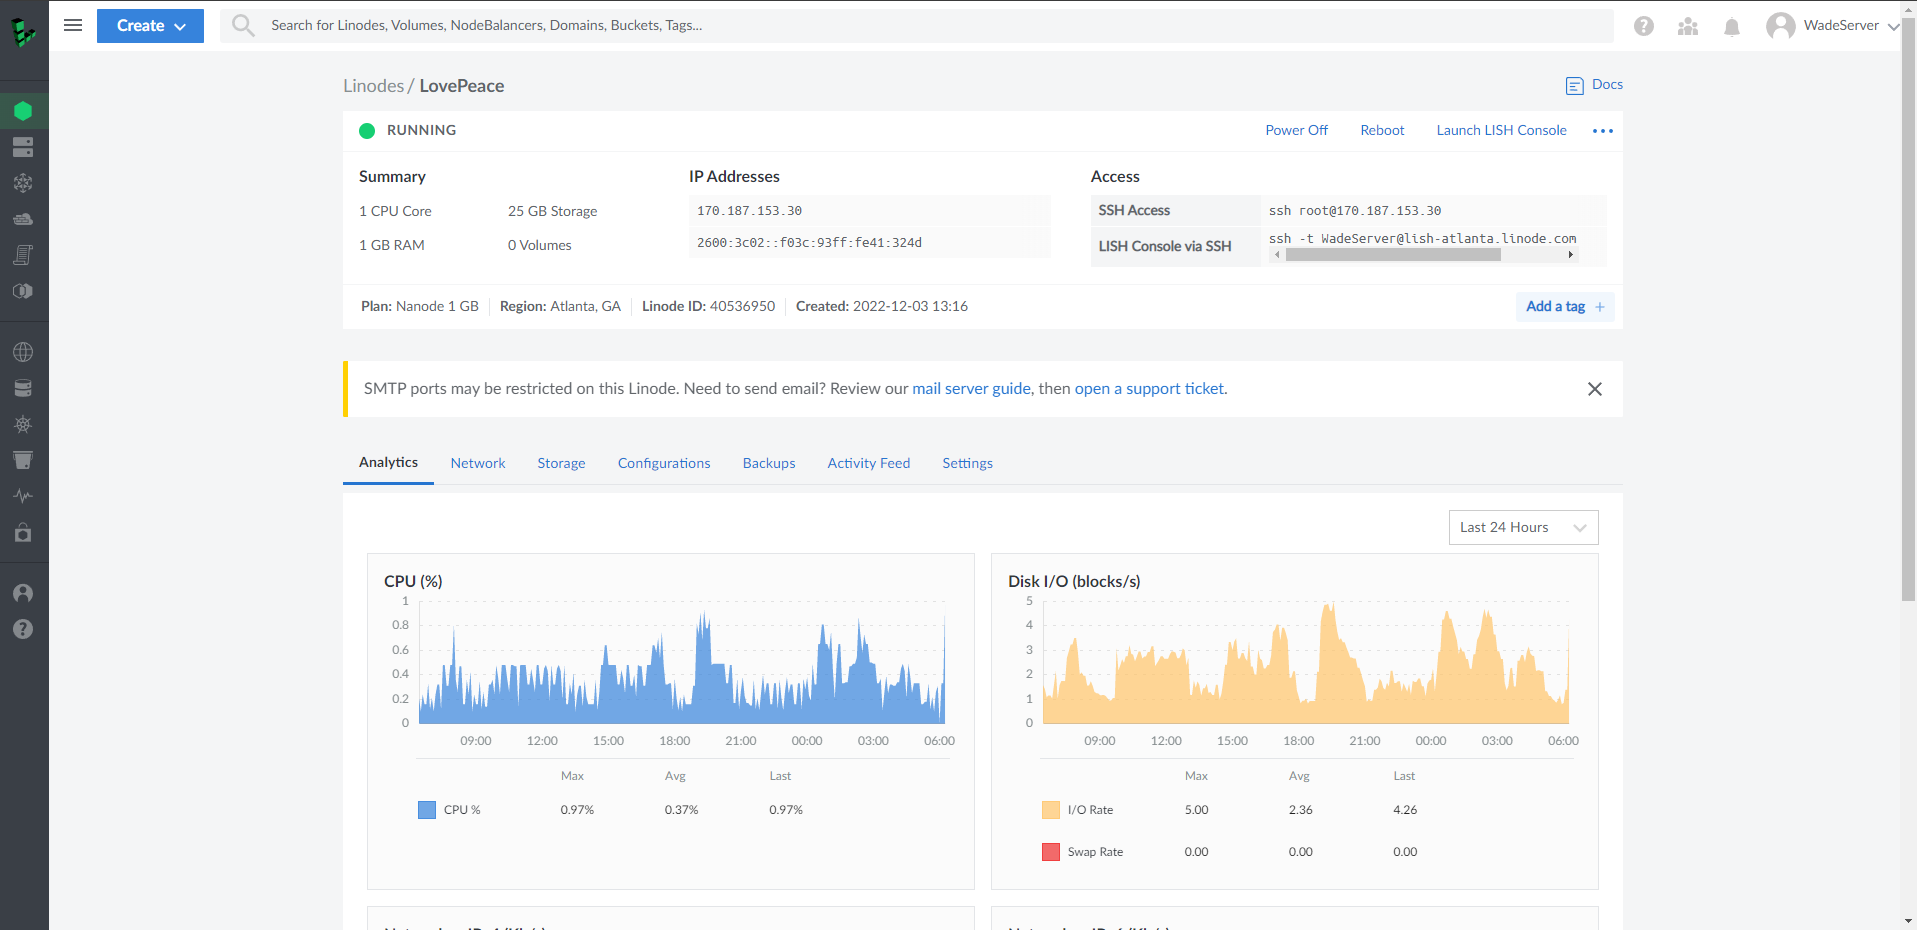Viewport: 1917px width, 930px height.
Task: Open Volumes icon in sidebar
Action: (23, 147)
